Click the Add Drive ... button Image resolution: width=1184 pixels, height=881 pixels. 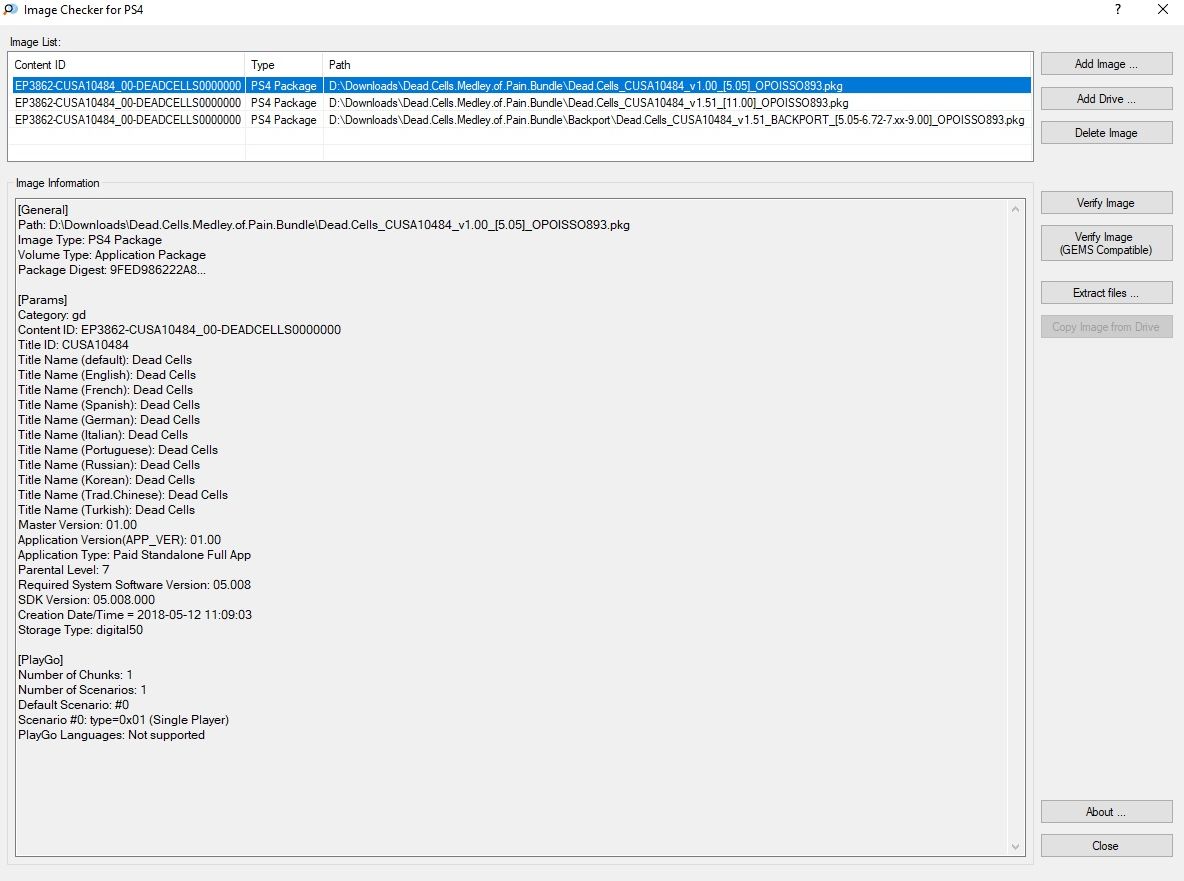pyautogui.click(x=1106, y=99)
